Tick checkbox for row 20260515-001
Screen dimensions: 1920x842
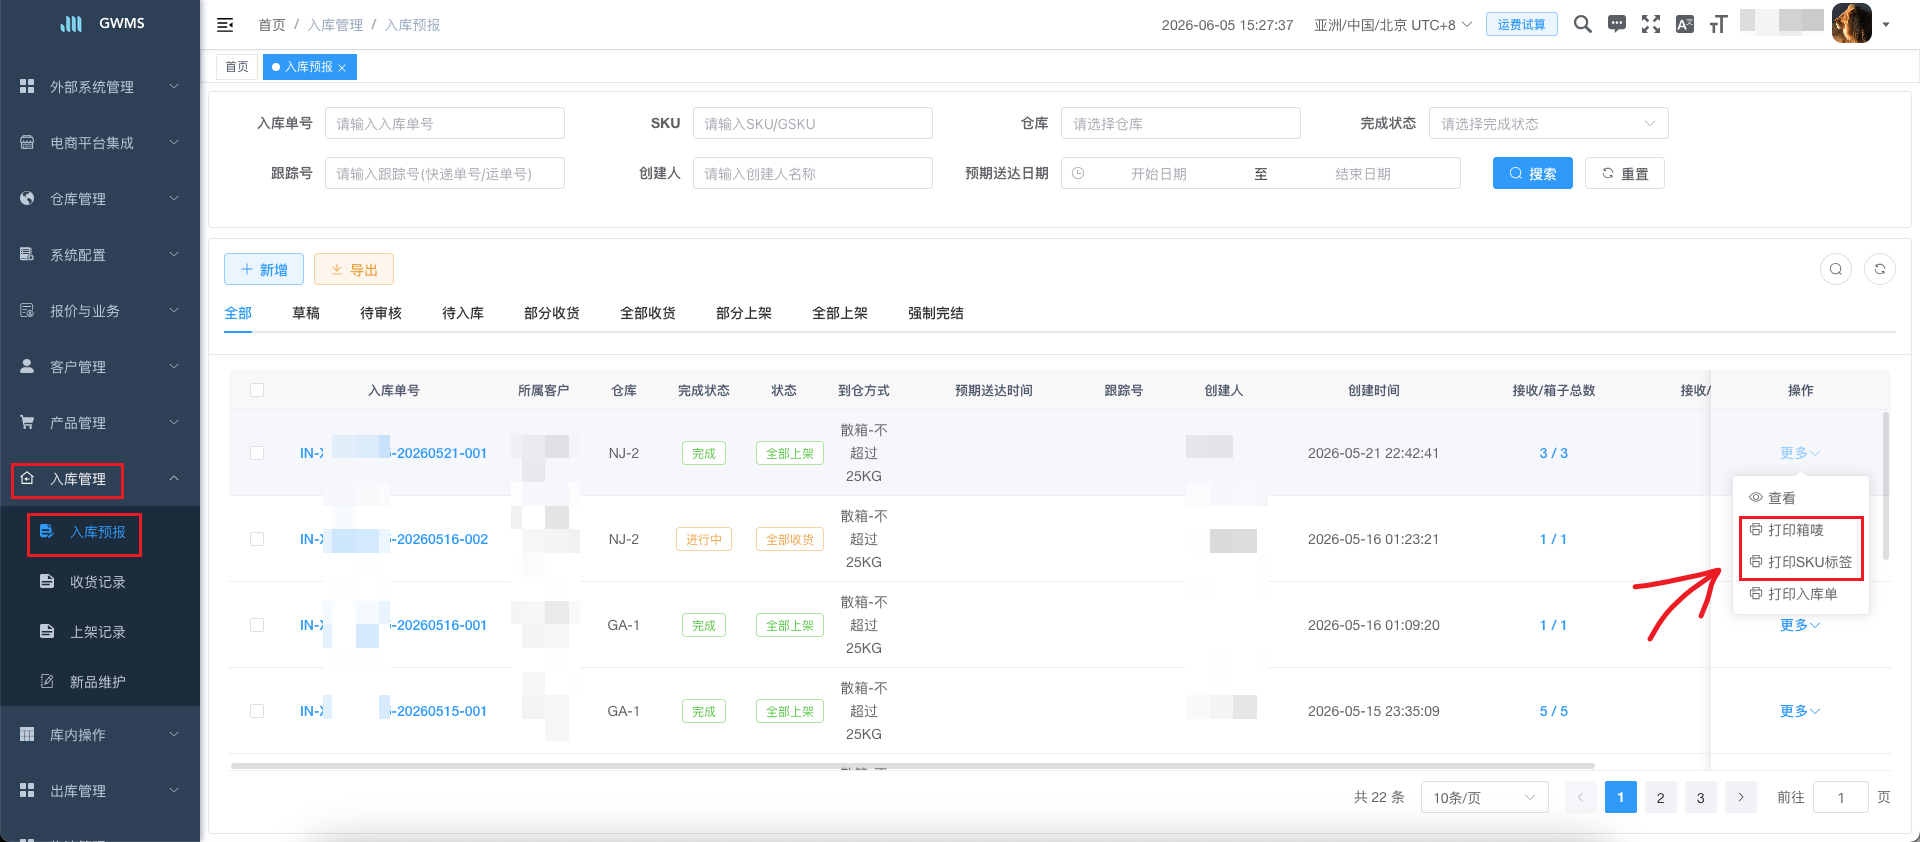(257, 711)
